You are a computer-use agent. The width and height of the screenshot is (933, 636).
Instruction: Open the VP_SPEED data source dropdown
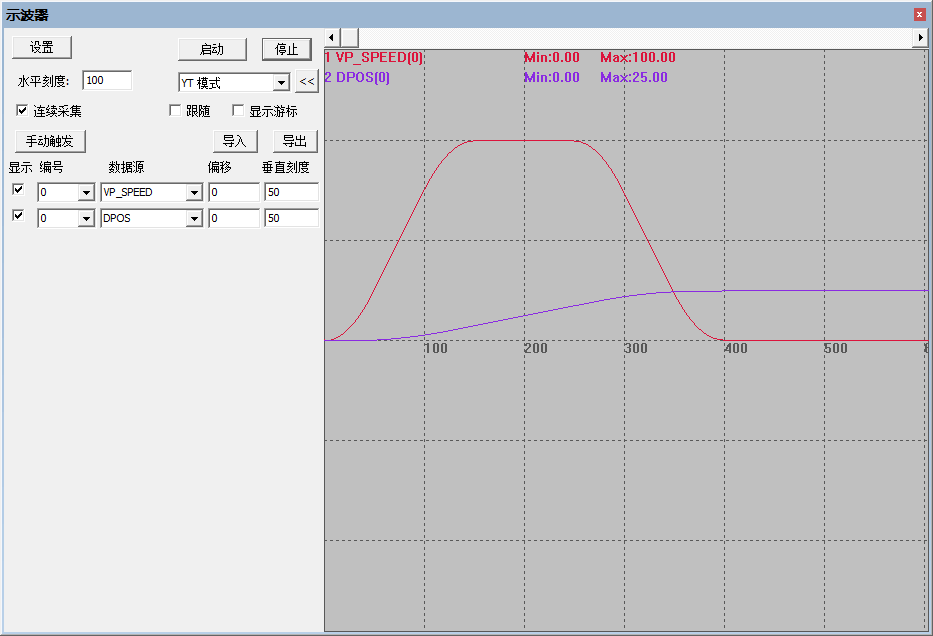click(197, 192)
